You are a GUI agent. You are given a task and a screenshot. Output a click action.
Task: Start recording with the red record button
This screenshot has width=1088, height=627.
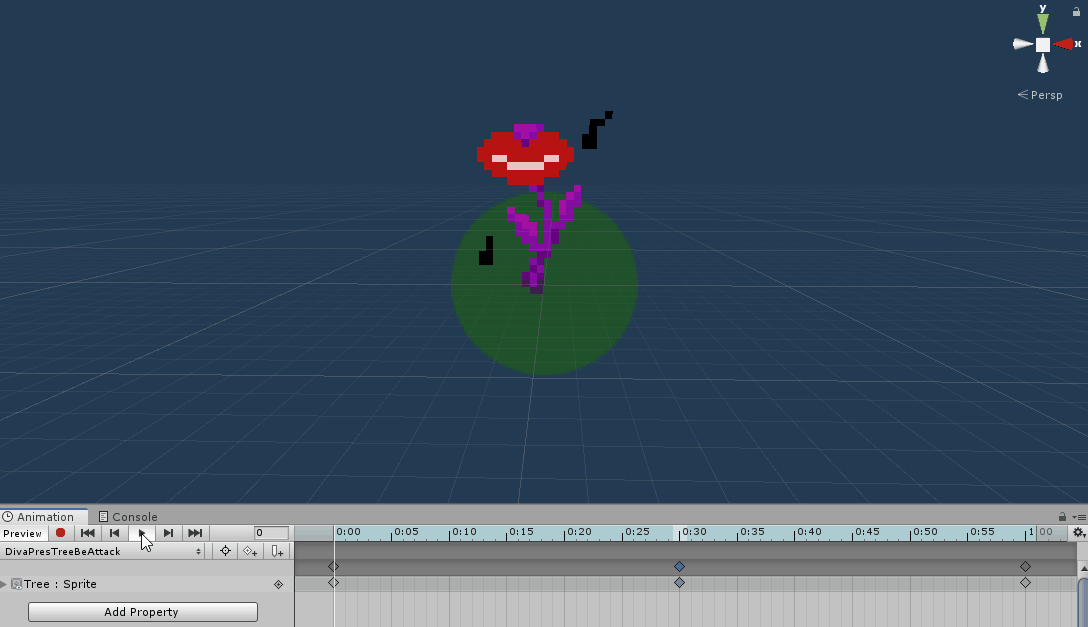60,533
